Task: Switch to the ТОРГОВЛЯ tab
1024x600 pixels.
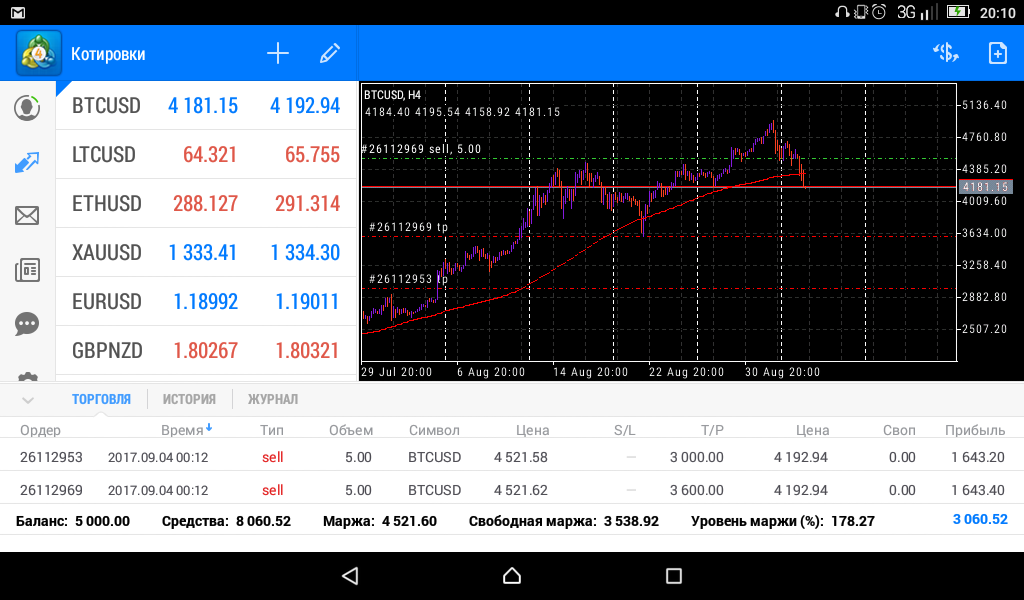Action: pos(101,399)
